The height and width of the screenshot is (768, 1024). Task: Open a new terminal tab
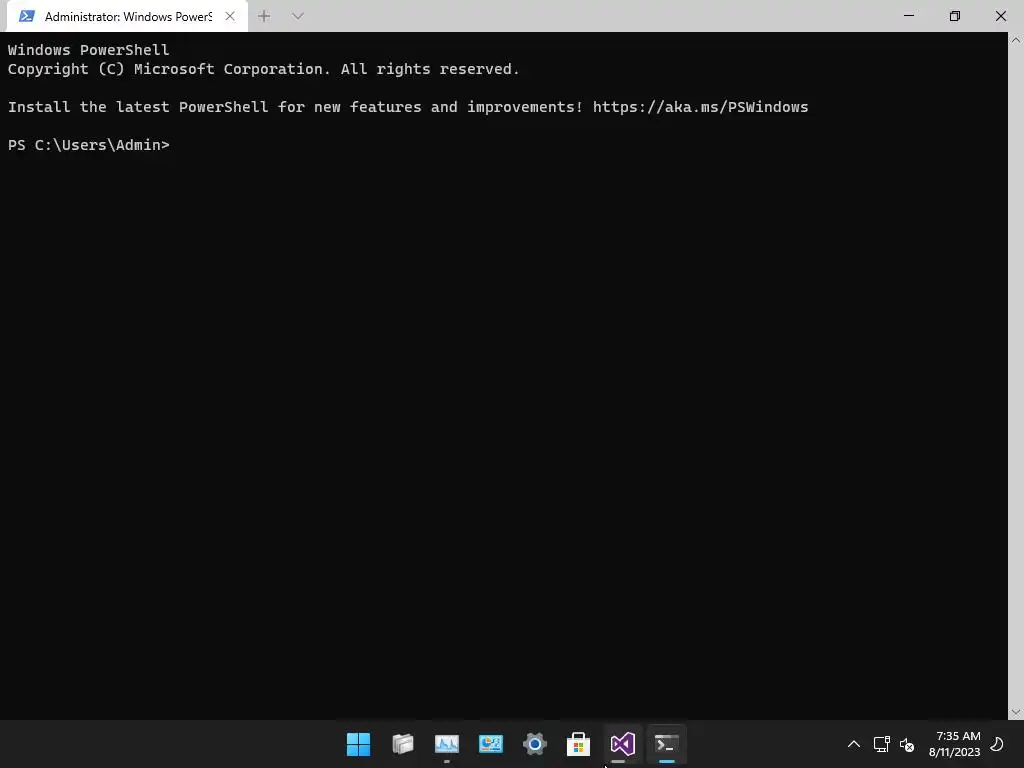[264, 16]
